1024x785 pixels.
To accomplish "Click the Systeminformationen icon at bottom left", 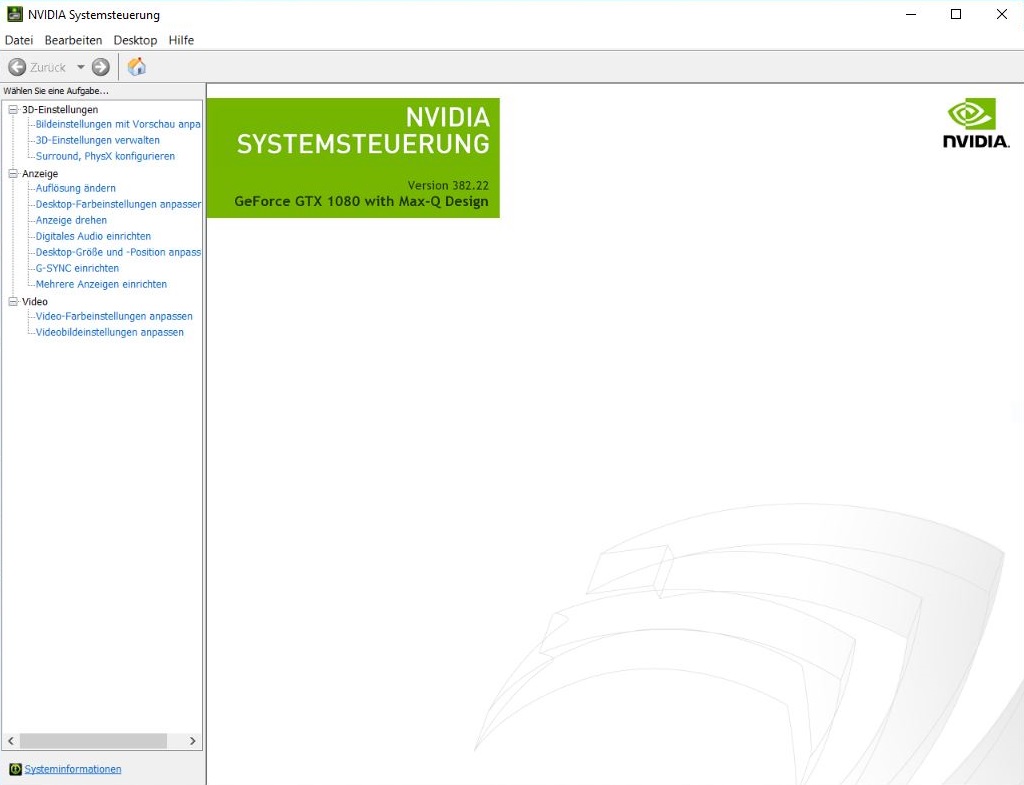I will tap(16, 769).
